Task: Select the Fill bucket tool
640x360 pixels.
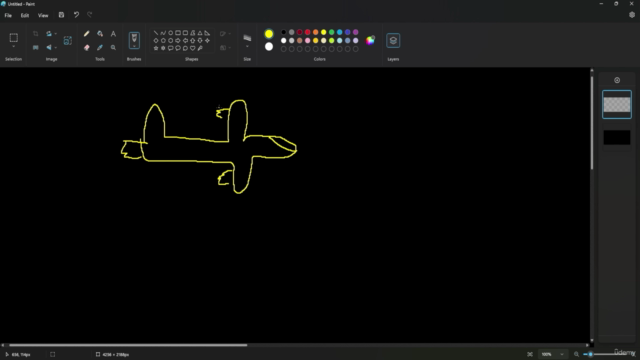Action: coord(100,34)
